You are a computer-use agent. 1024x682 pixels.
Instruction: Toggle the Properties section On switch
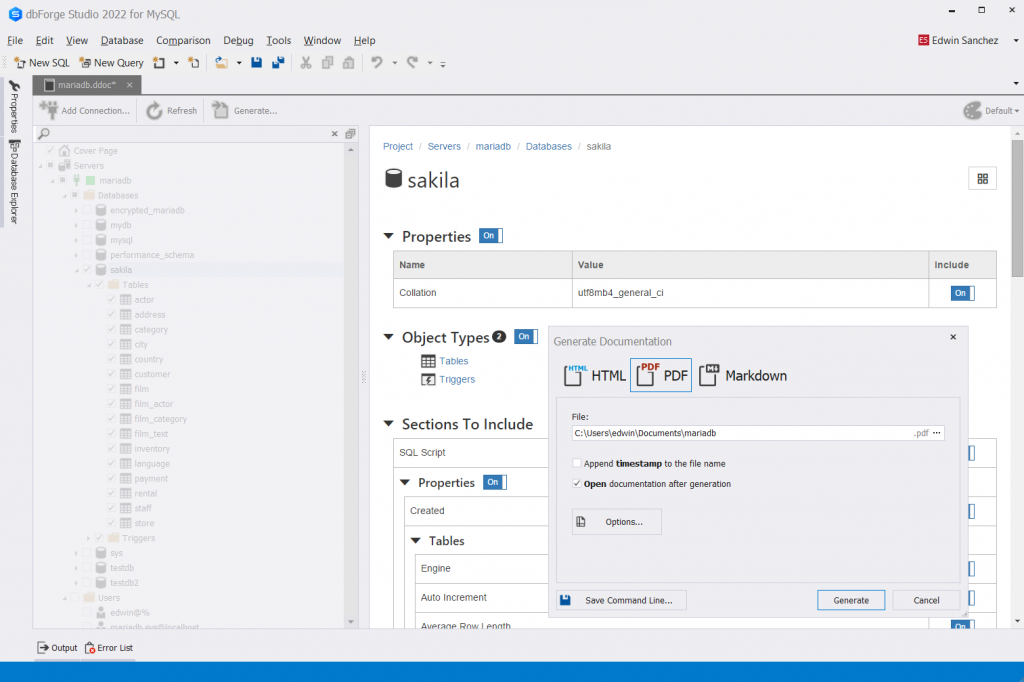click(490, 236)
